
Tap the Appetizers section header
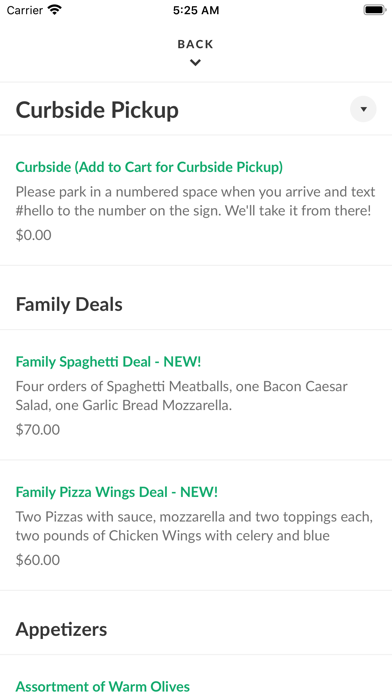tap(61, 629)
